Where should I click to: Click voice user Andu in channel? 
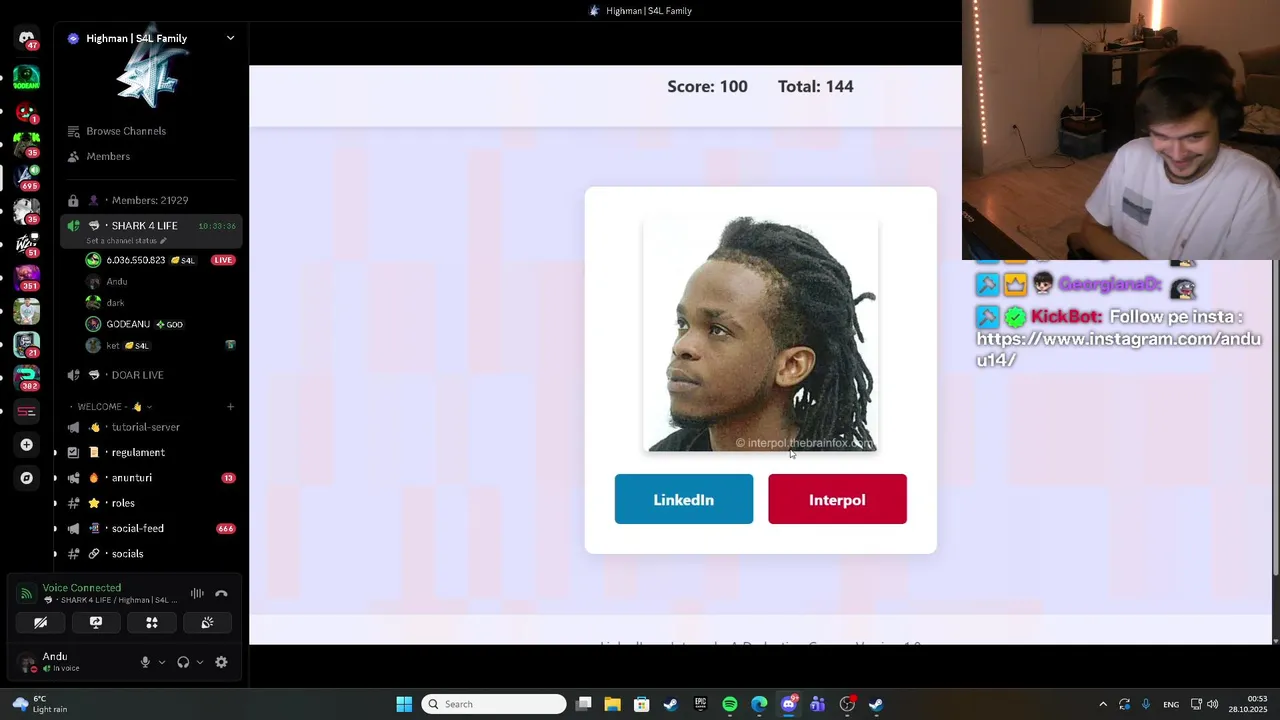point(160,282)
